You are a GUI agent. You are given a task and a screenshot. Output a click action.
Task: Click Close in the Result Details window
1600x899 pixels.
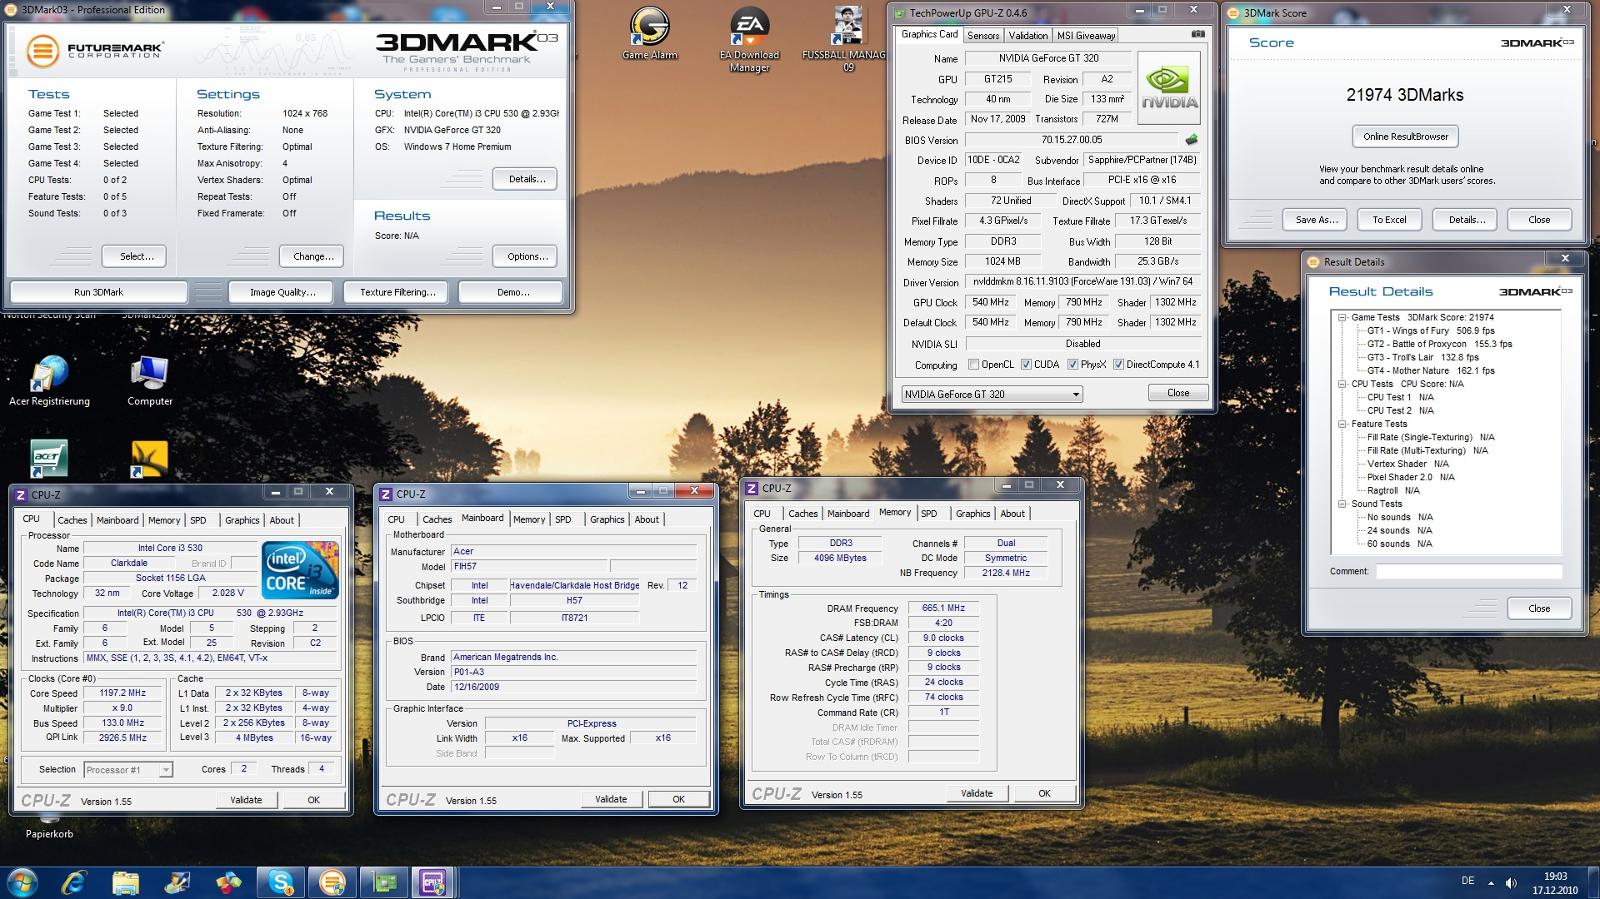pos(1538,608)
